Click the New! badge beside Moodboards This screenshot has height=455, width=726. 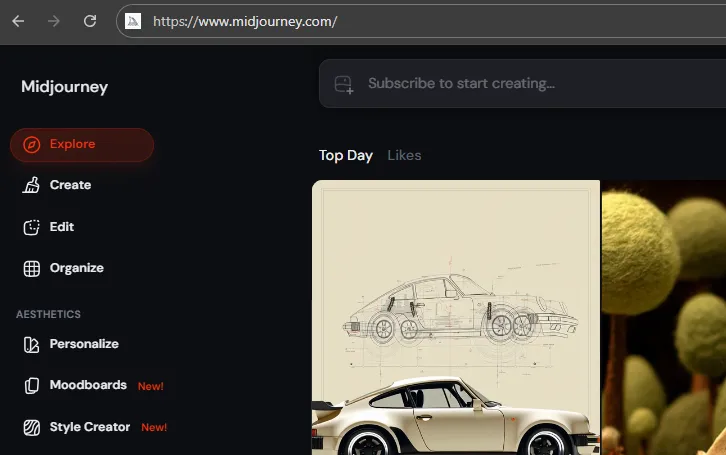coord(150,386)
